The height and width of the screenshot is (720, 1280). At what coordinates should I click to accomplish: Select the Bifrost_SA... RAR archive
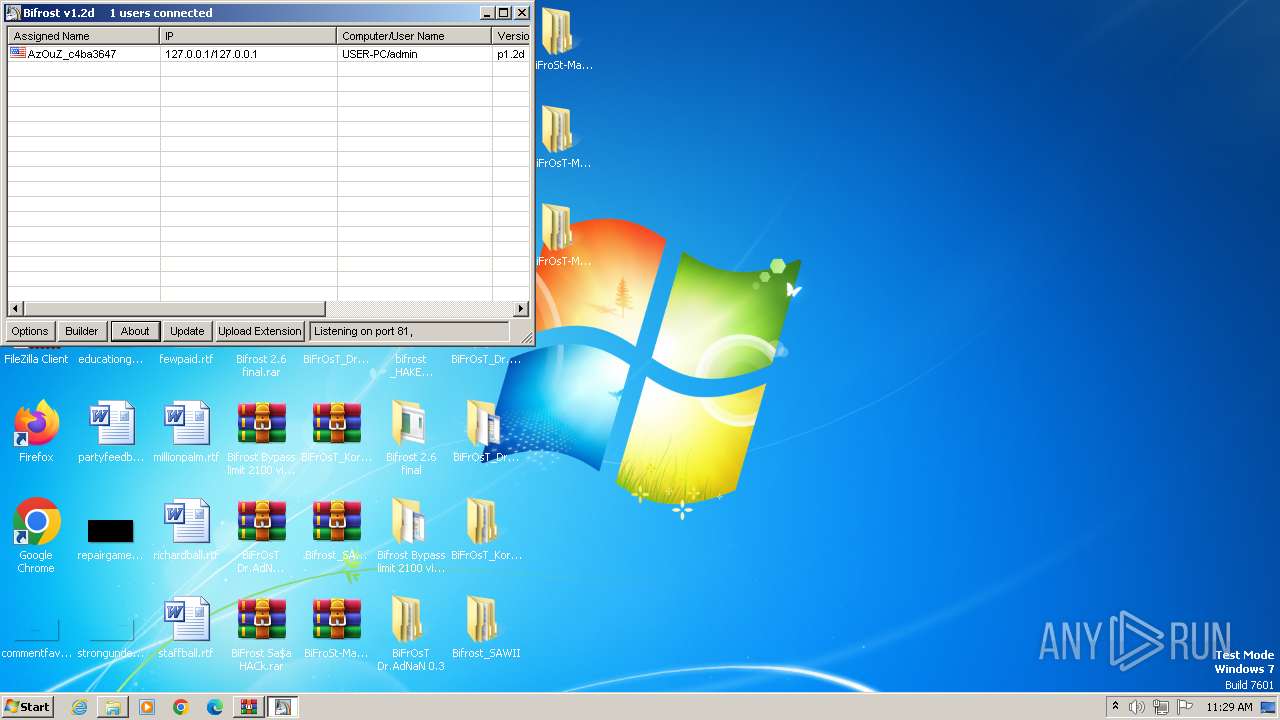point(336,530)
